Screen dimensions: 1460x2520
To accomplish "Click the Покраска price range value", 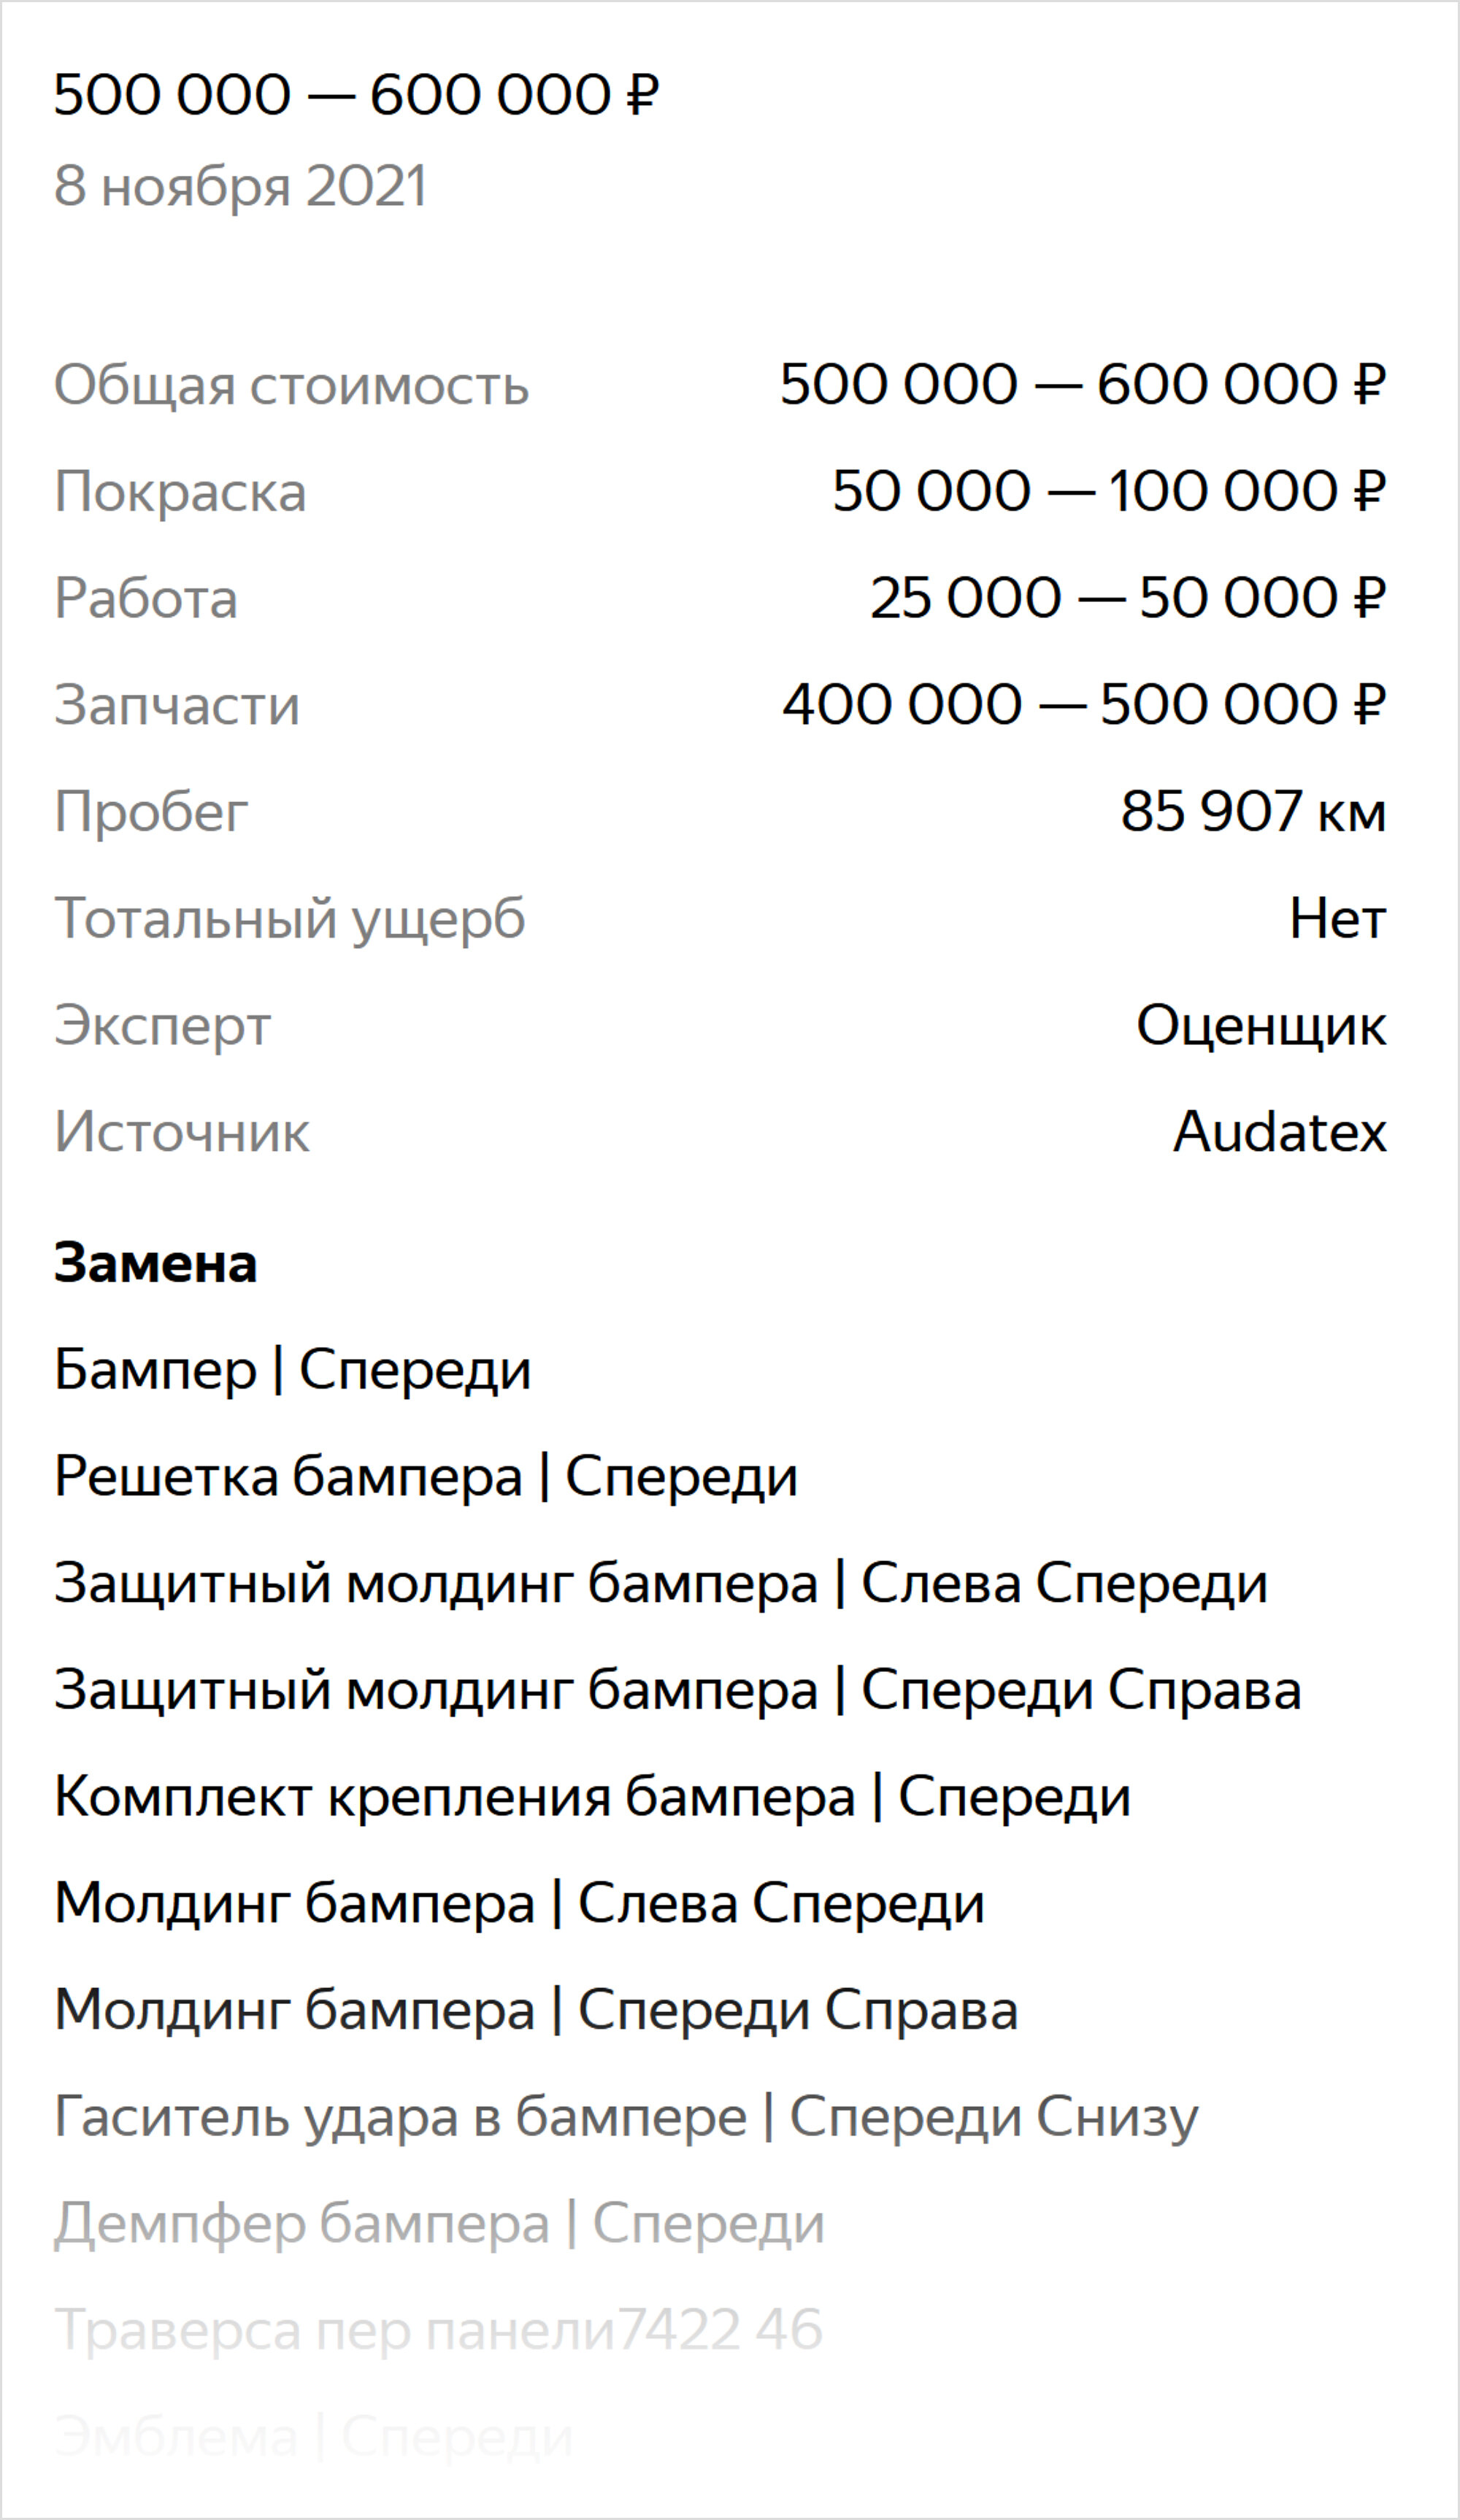I will pos(1109,491).
